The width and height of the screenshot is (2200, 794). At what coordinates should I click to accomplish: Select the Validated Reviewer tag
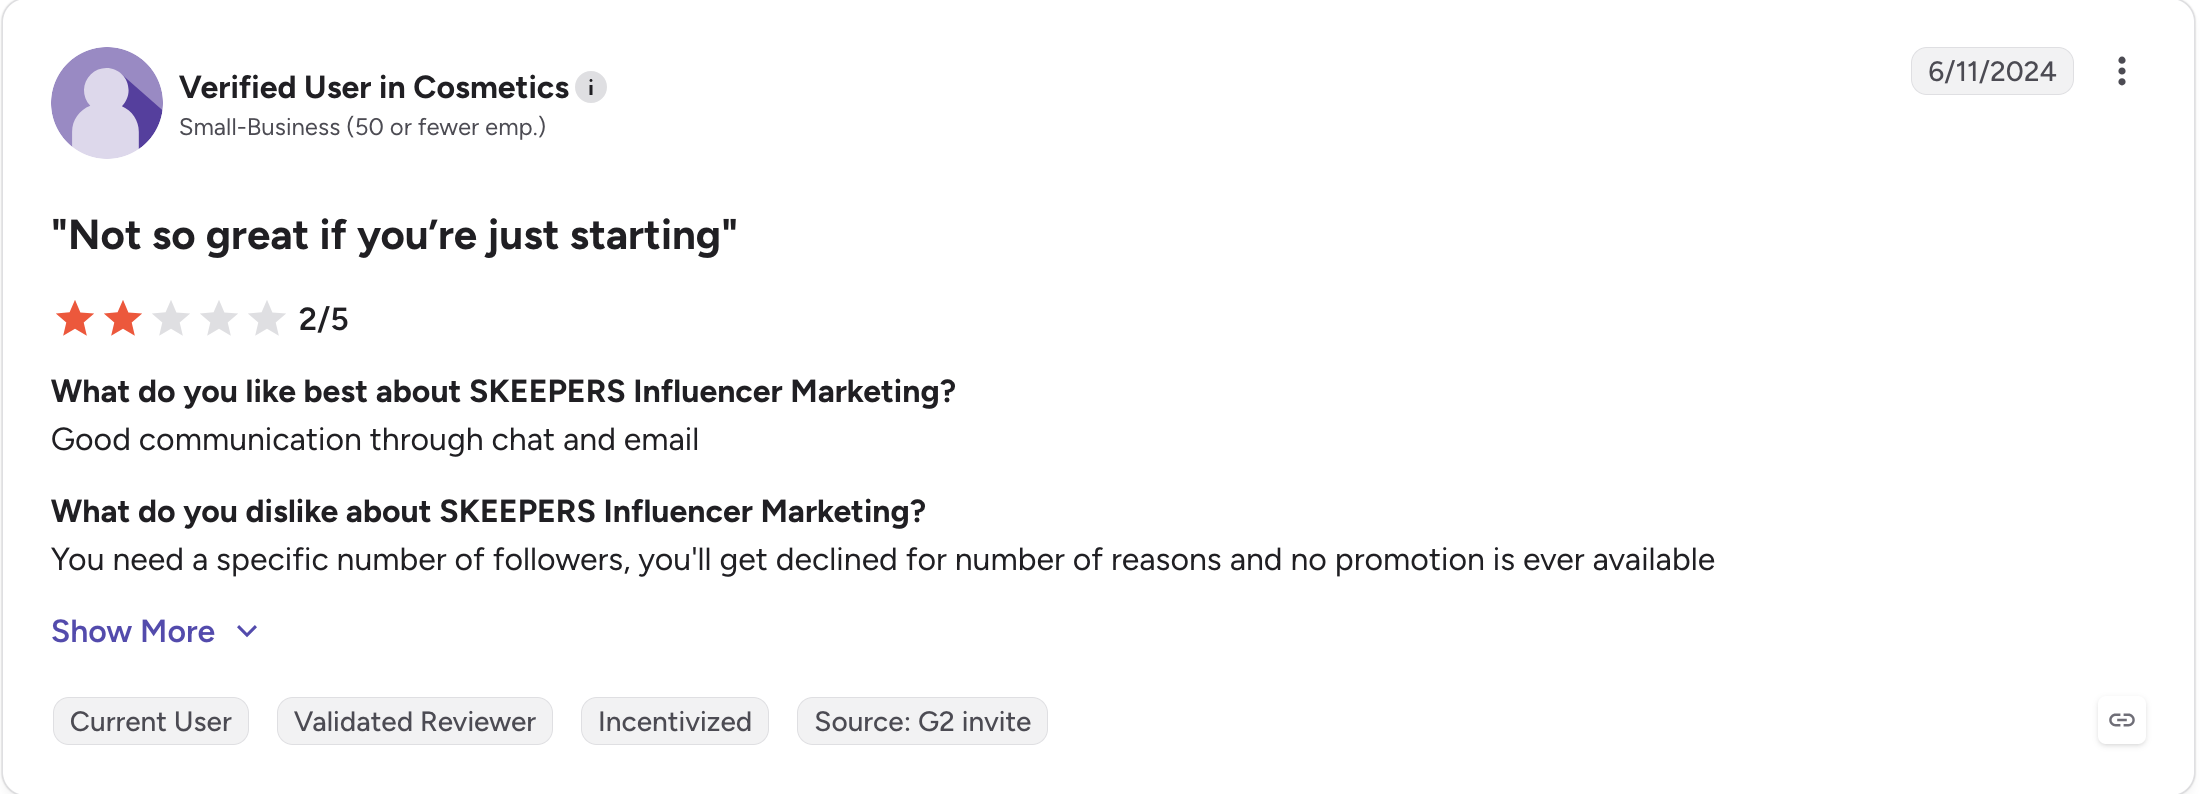(x=415, y=721)
